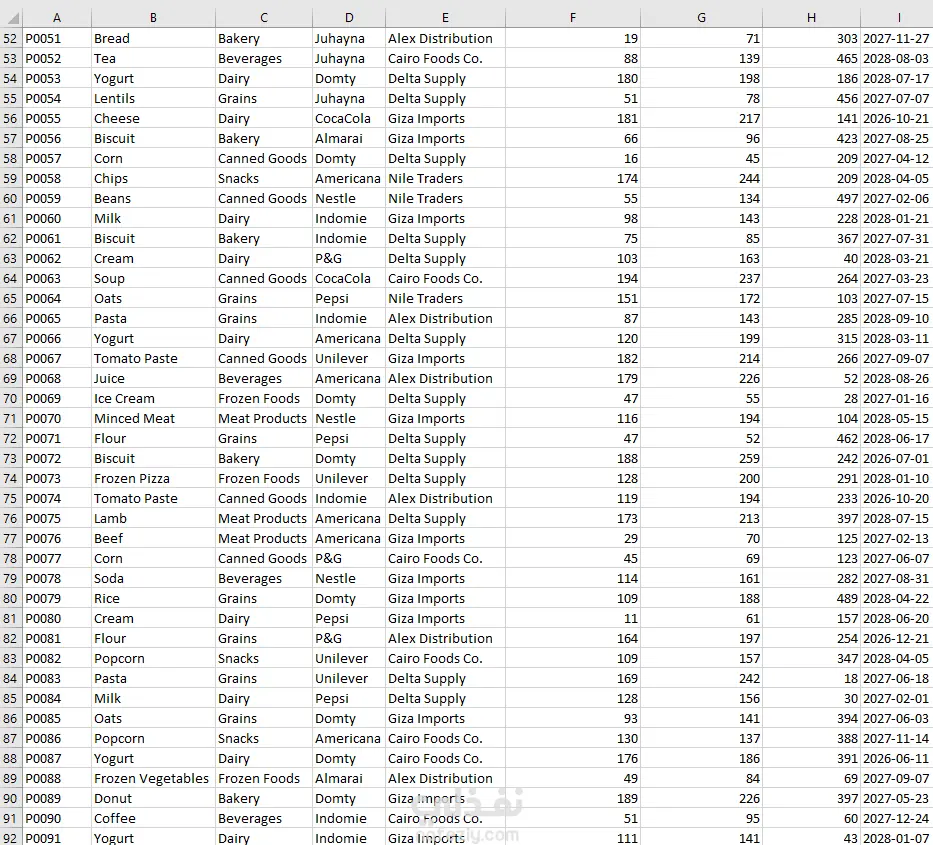Image resolution: width=933 pixels, height=845 pixels.
Task: Click Alex Distribution in Bread row
Action: pos(445,39)
